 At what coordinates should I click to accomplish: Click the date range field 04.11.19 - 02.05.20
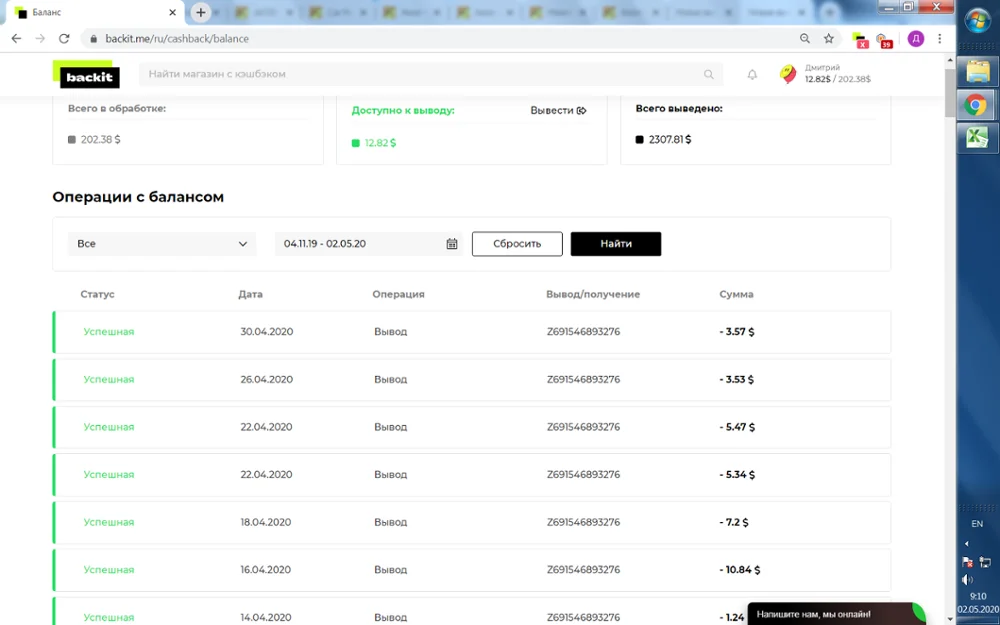[369, 244]
